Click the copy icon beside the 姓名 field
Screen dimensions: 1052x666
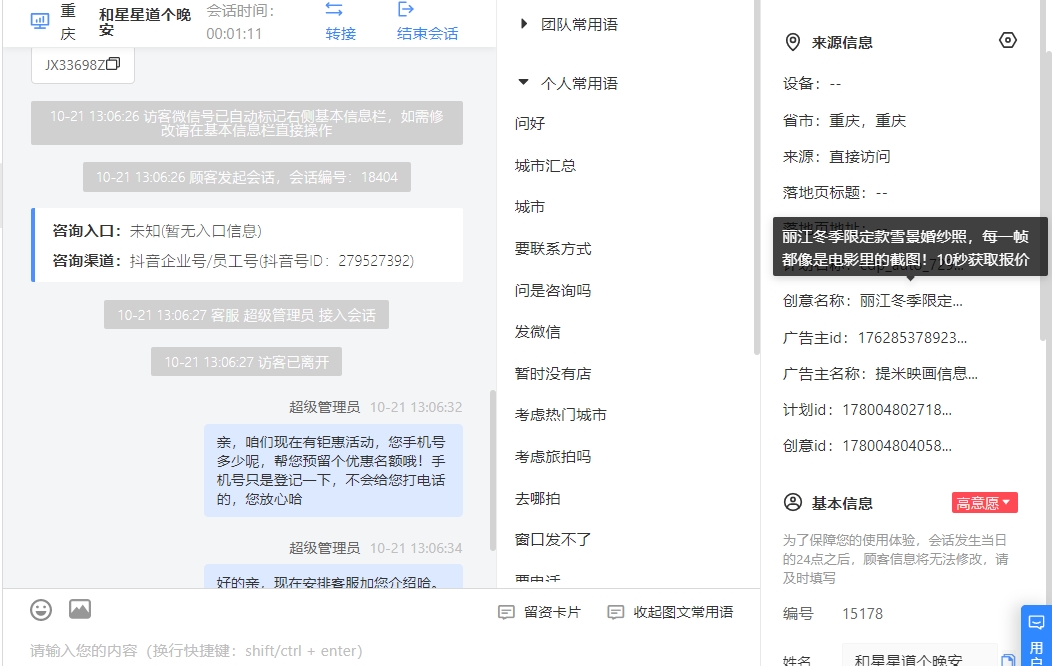point(1008,660)
